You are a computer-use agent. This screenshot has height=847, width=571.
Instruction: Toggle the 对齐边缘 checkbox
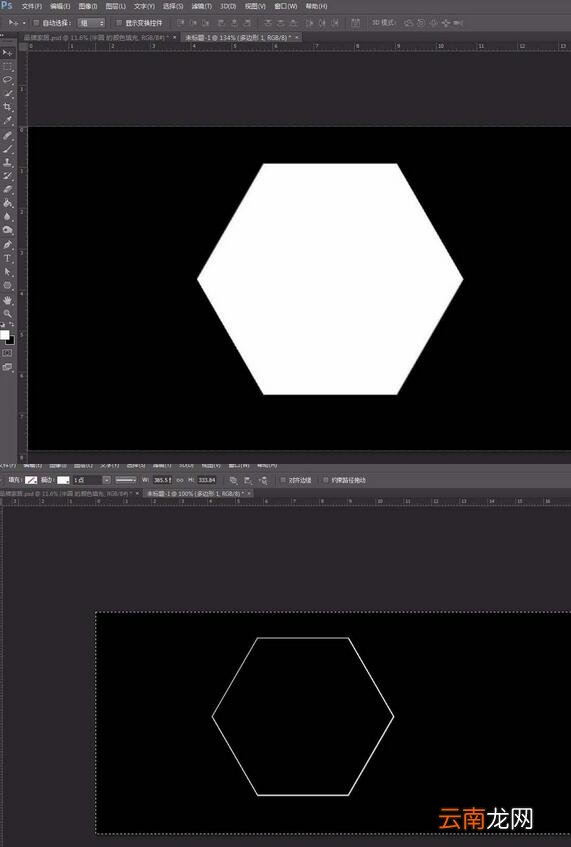(x=283, y=480)
